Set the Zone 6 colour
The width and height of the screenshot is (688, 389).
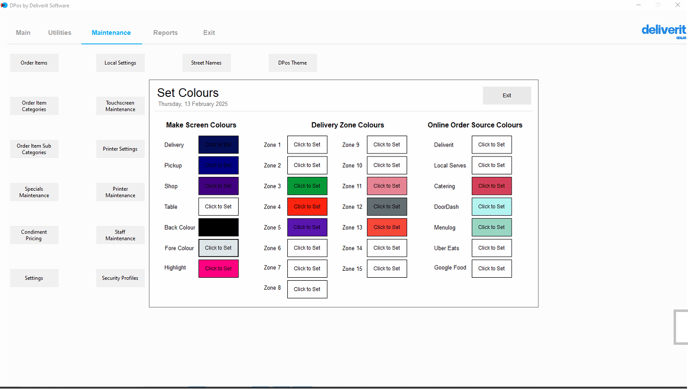click(x=307, y=248)
